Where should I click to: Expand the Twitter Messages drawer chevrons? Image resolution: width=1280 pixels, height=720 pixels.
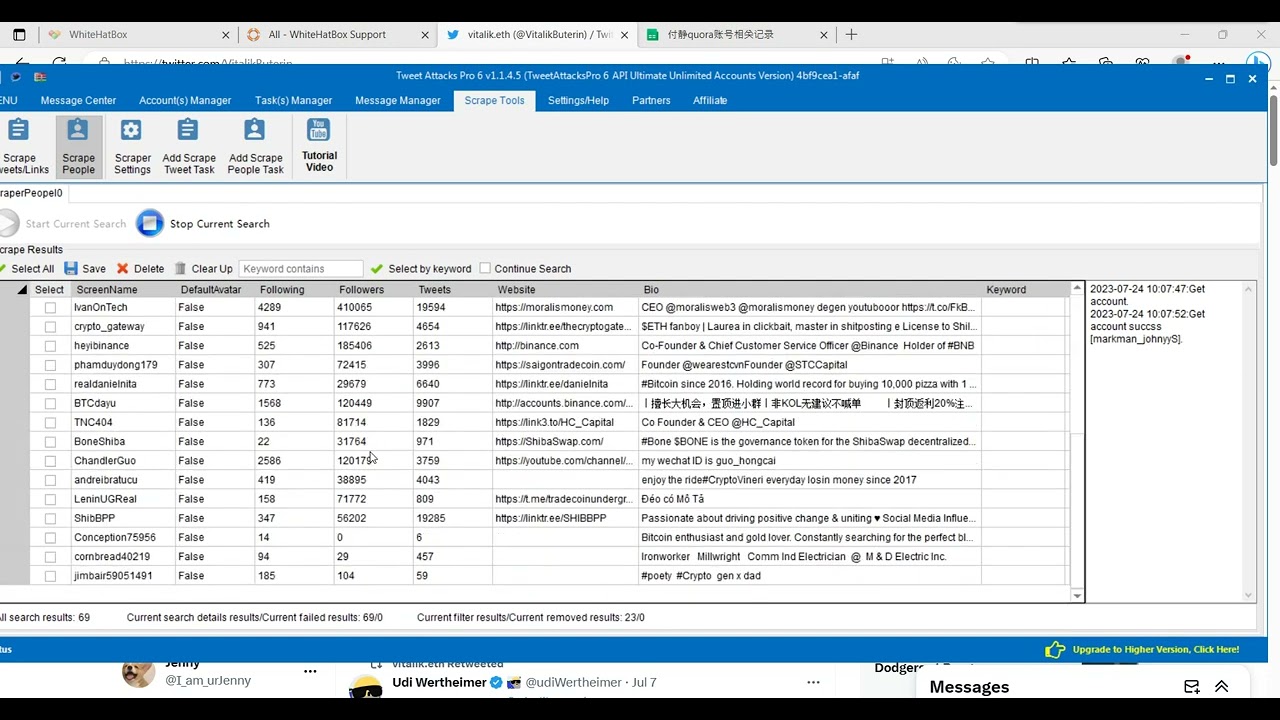coord(1221,687)
